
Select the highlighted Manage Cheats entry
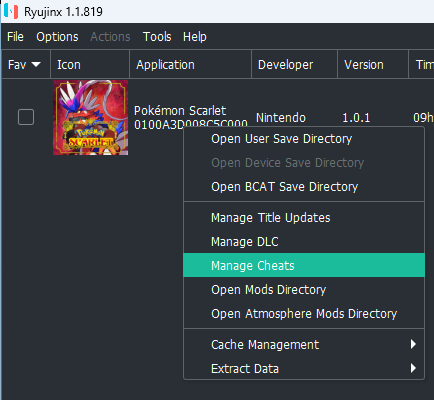(x=304, y=265)
